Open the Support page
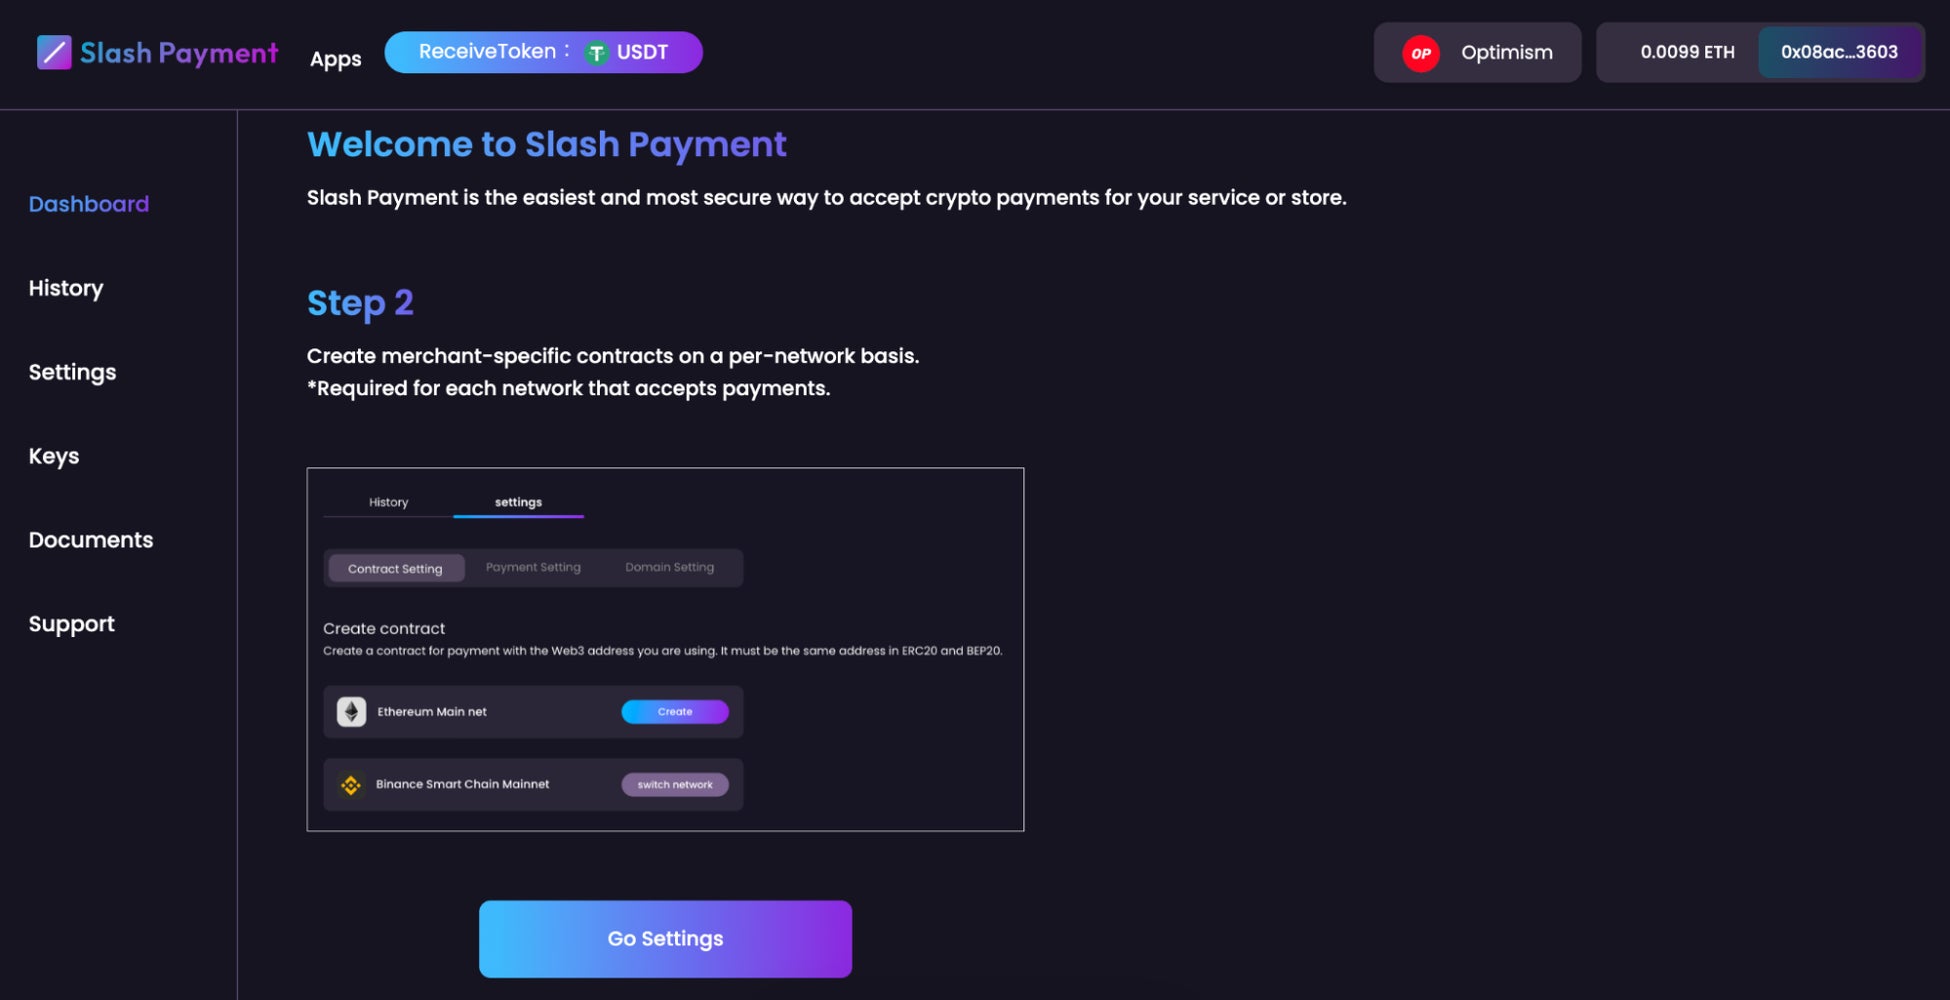The image size is (1950, 1000). (x=72, y=624)
